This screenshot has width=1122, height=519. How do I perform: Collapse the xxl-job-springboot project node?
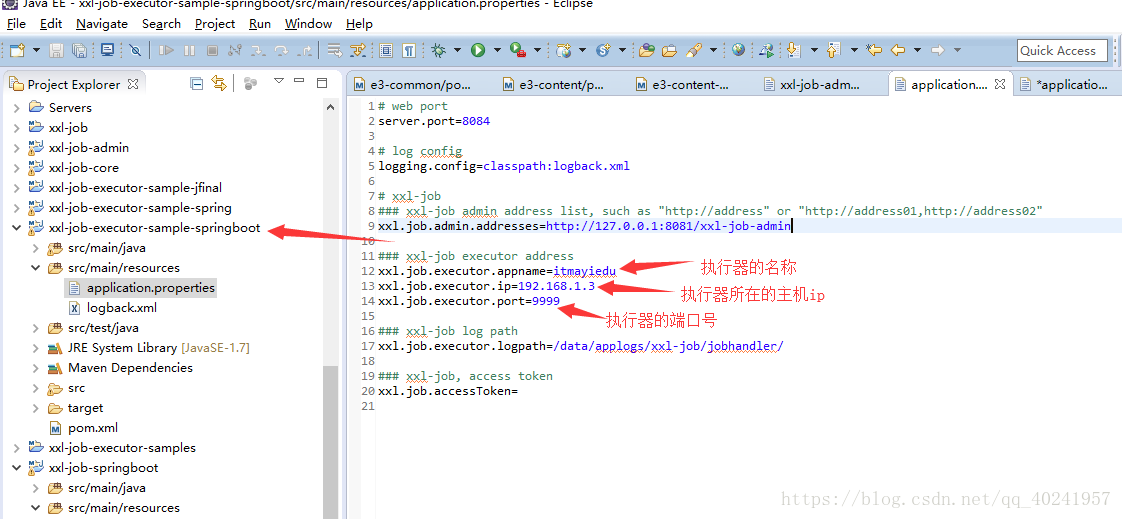coord(16,468)
